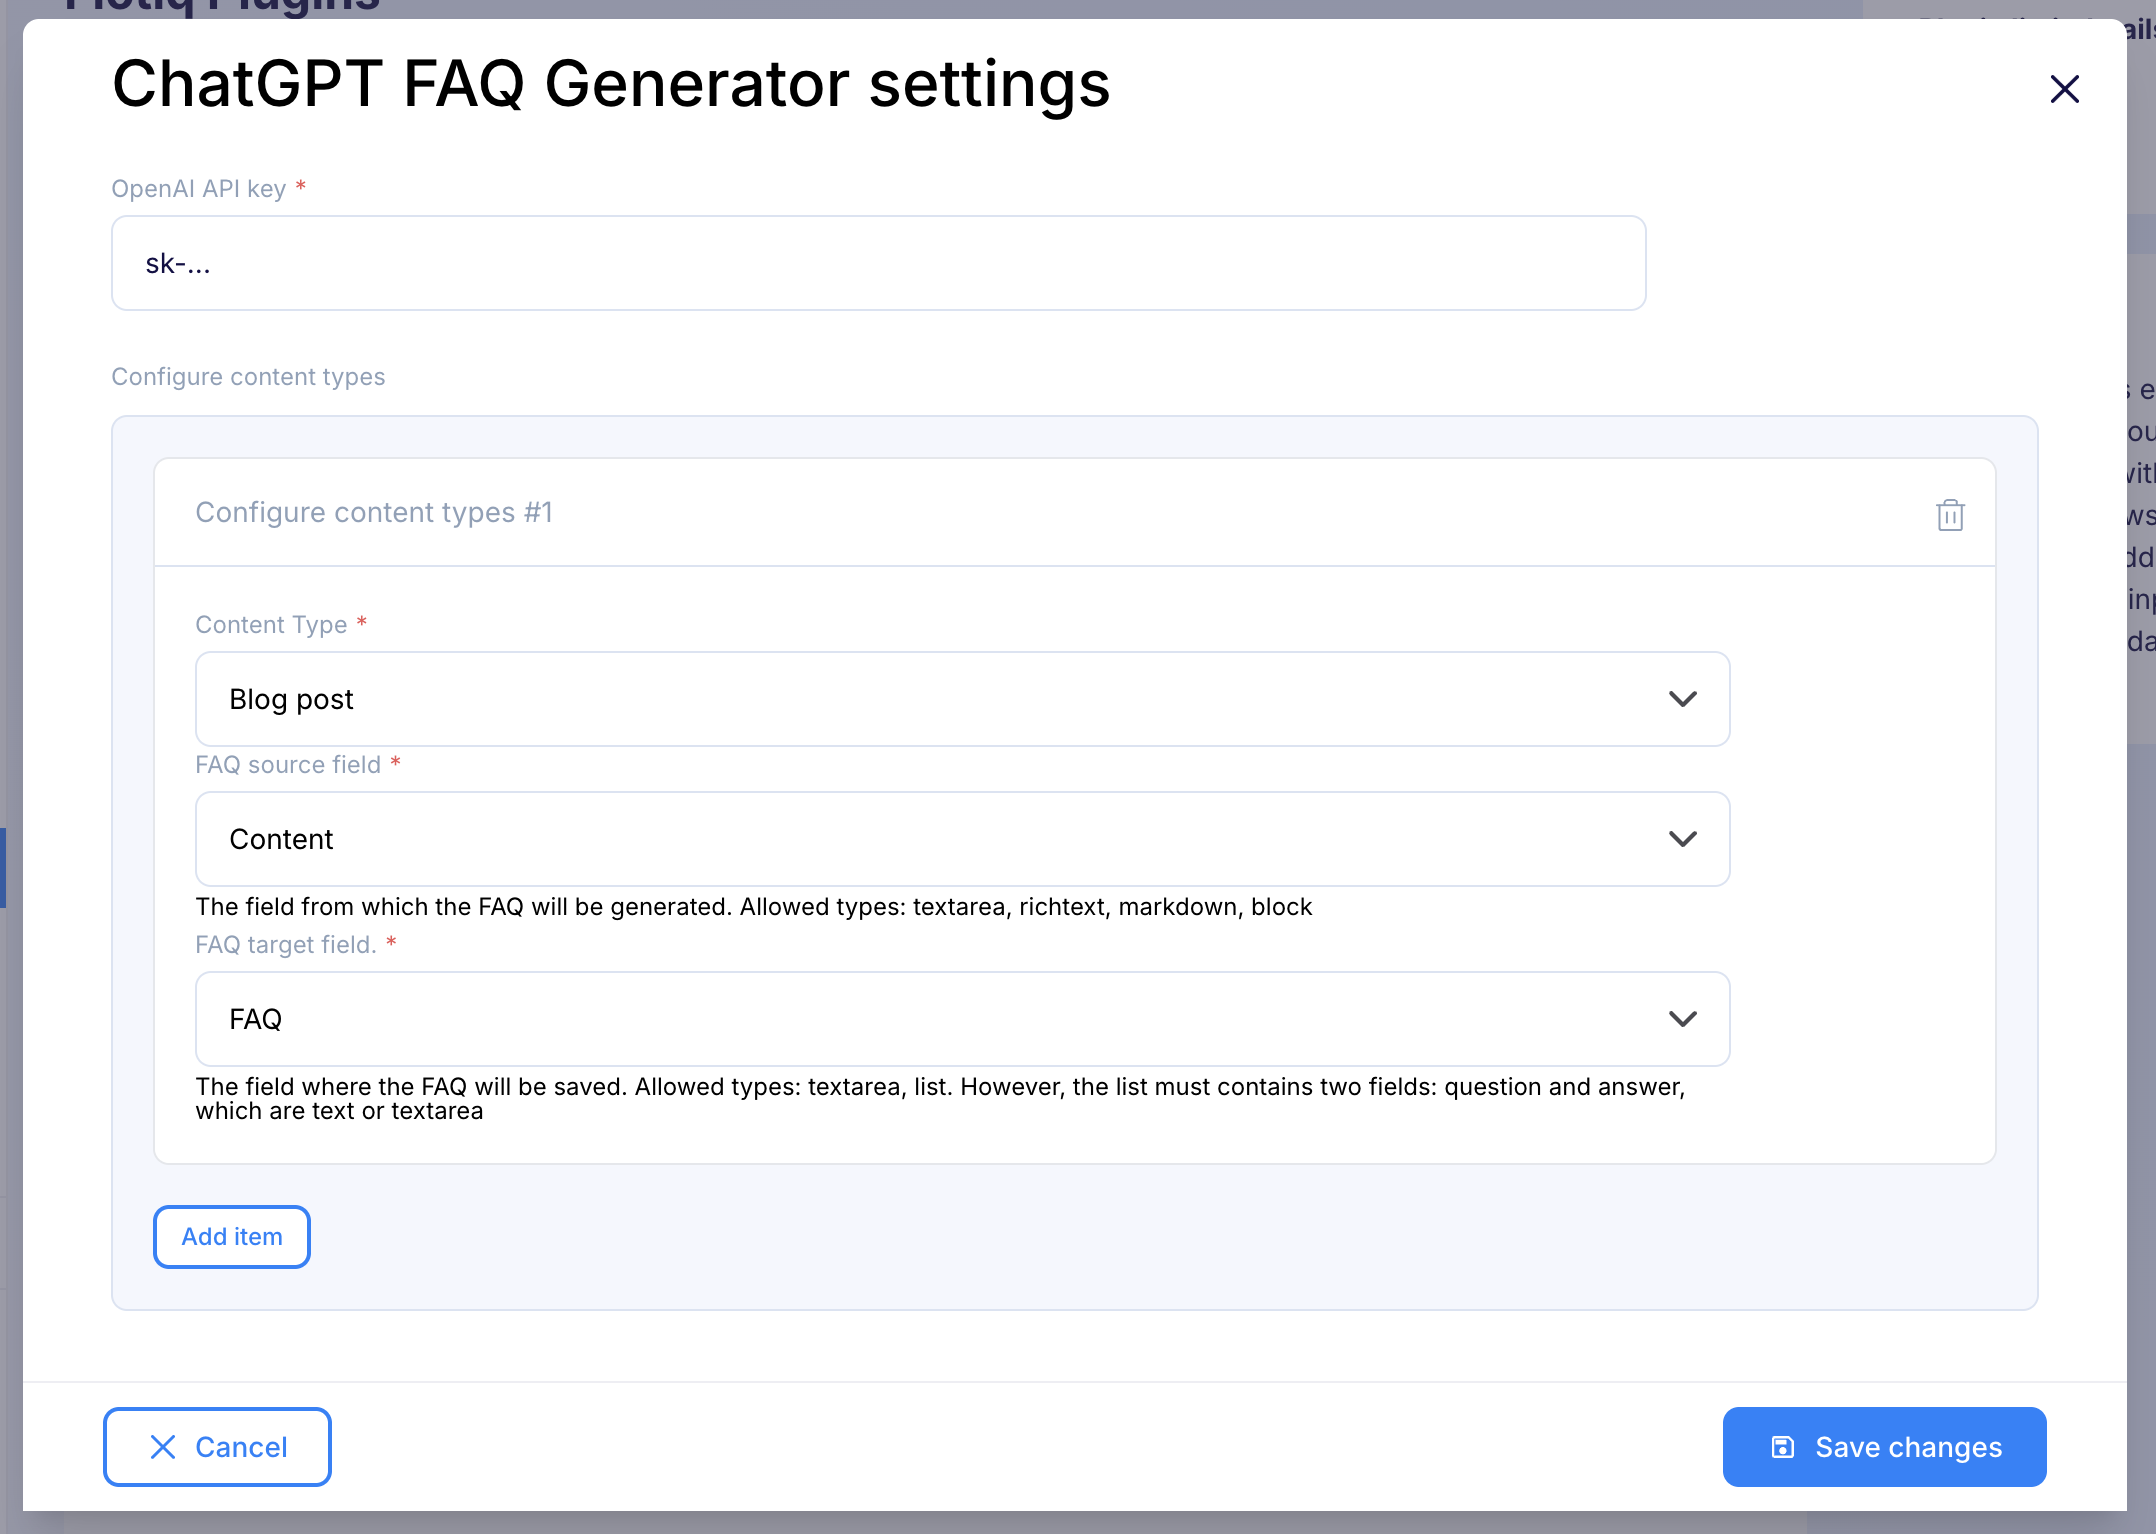The height and width of the screenshot is (1534, 2156).
Task: Open the FAQ source field dropdown showing Content
Action: click(x=962, y=839)
